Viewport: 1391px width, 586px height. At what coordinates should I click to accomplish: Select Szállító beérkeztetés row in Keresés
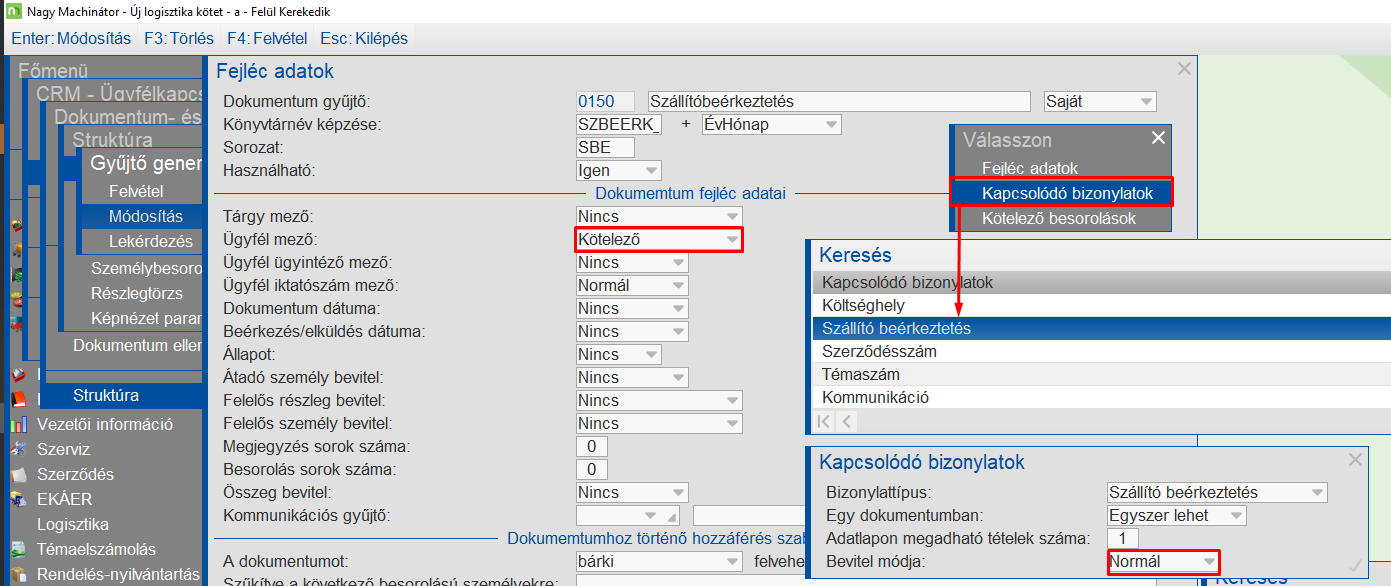pos(1101,328)
